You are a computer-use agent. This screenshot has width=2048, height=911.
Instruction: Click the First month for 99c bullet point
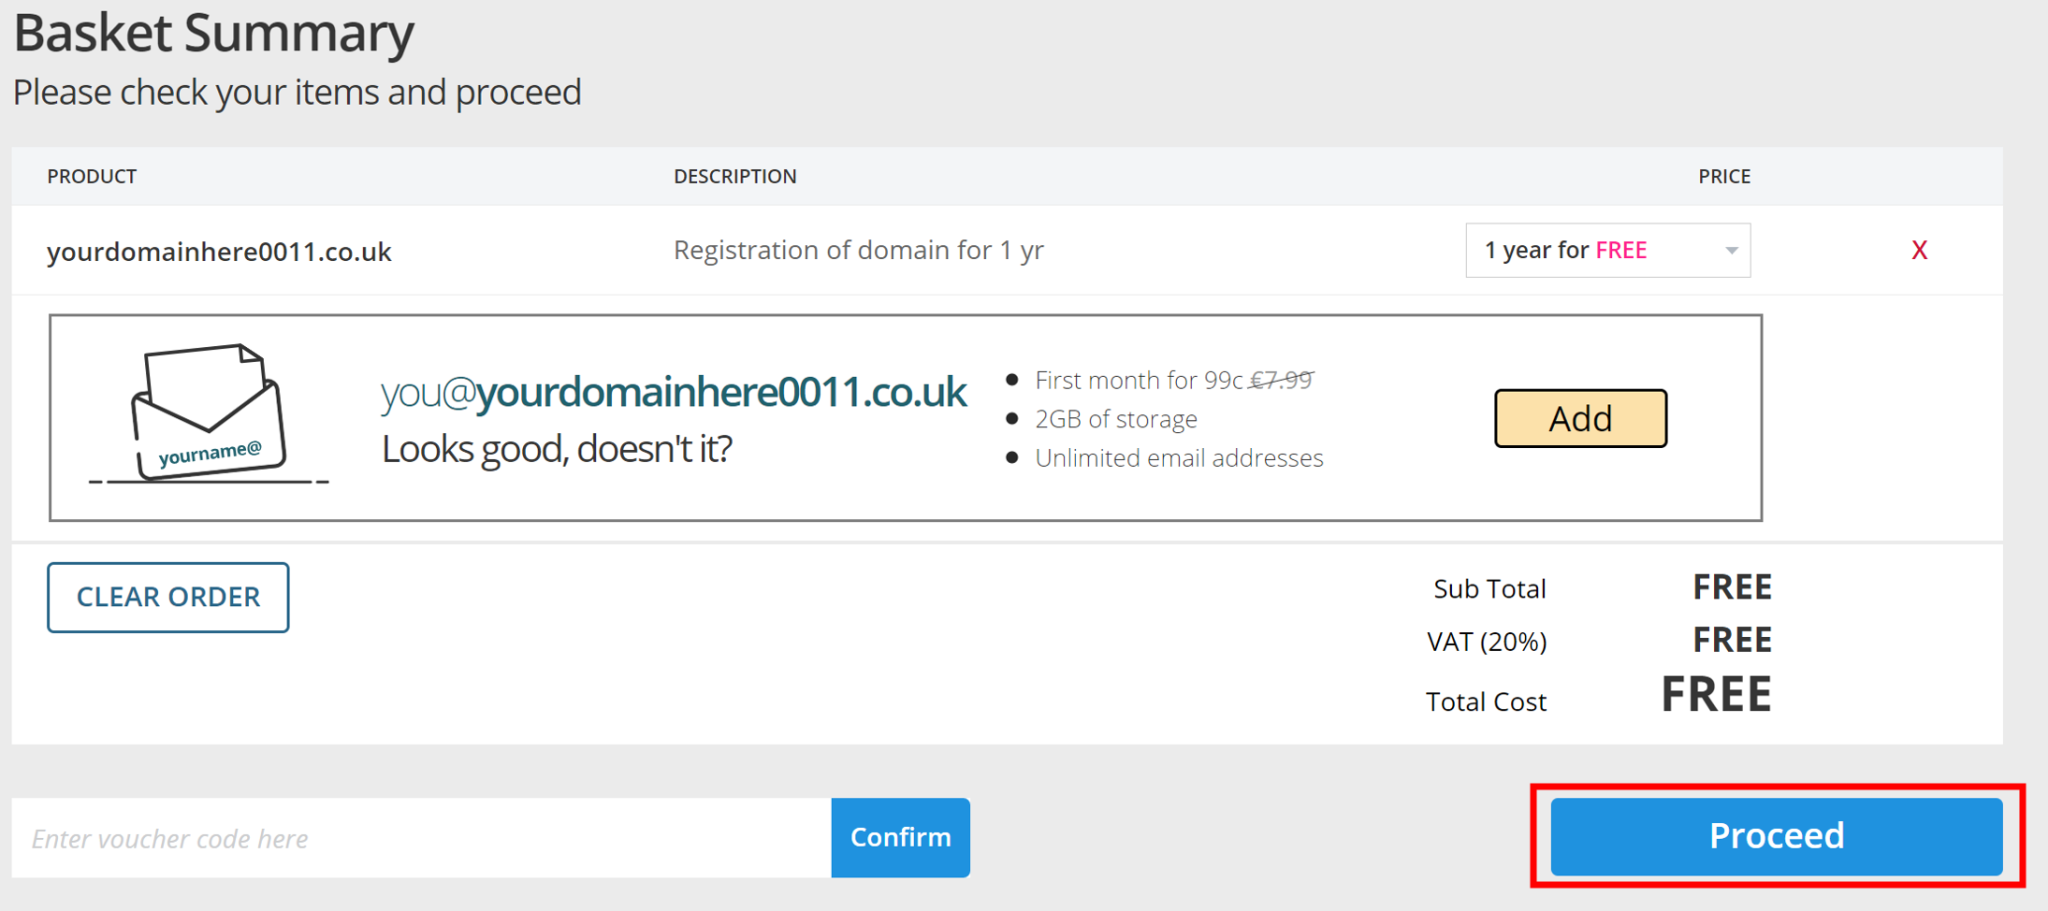coord(1140,380)
